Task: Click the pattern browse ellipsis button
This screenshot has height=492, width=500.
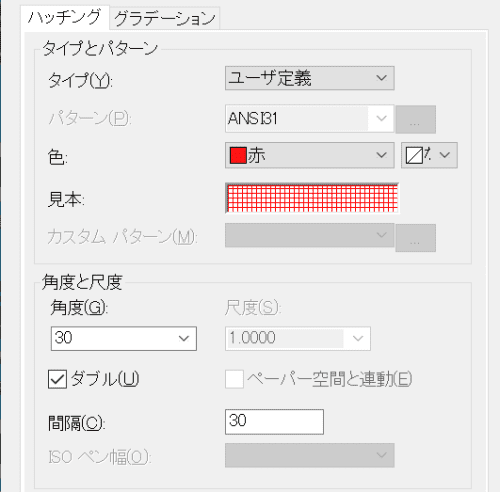Action: tap(416, 119)
